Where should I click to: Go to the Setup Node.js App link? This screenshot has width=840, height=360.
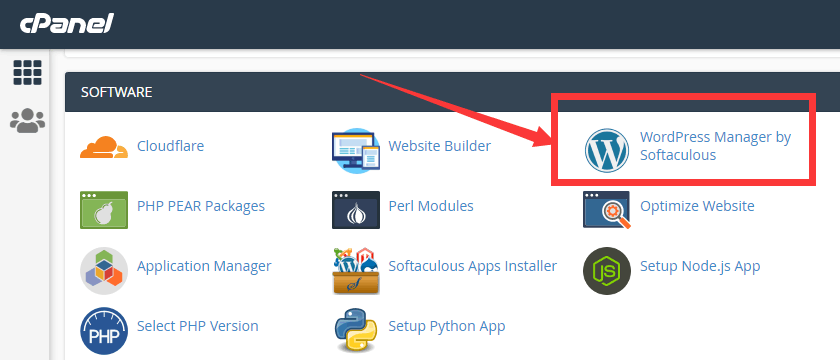[700, 266]
